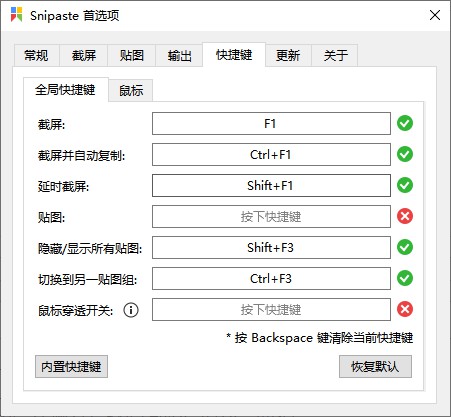Go to the 贴图 tab

coord(132,55)
